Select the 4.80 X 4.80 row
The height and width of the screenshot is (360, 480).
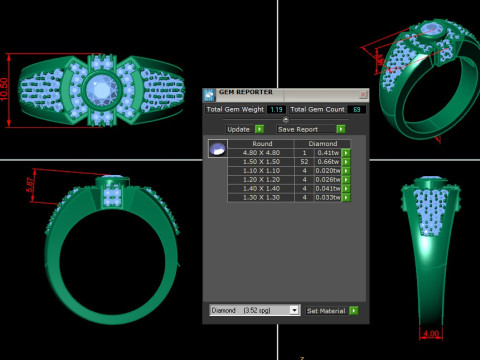click(x=289, y=153)
